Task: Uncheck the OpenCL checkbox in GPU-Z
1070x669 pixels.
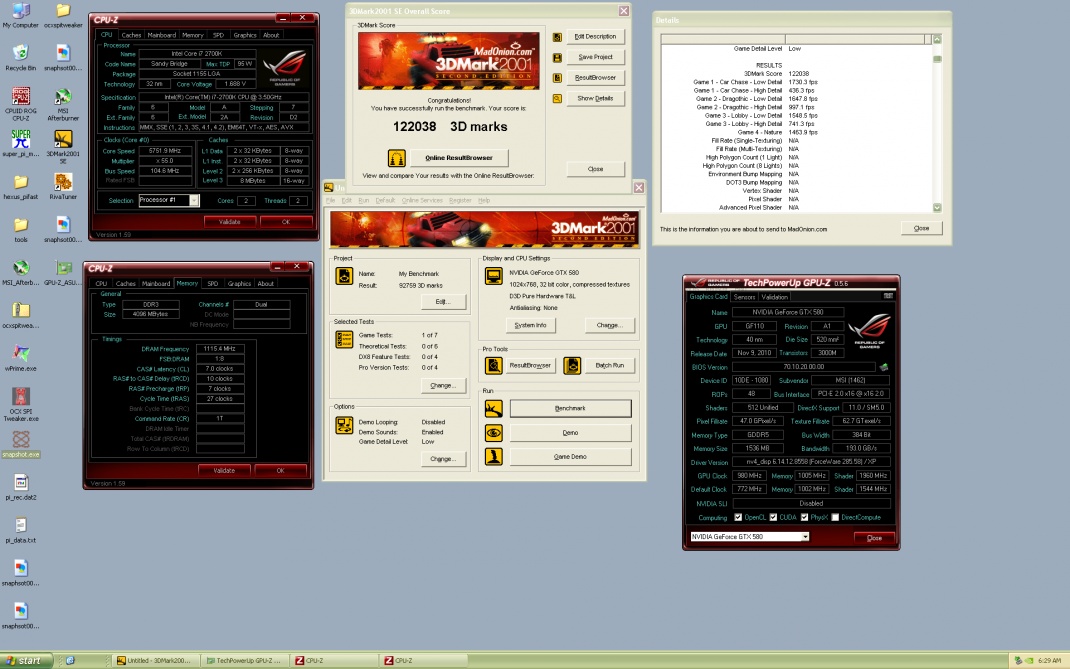Action: pyautogui.click(x=738, y=517)
